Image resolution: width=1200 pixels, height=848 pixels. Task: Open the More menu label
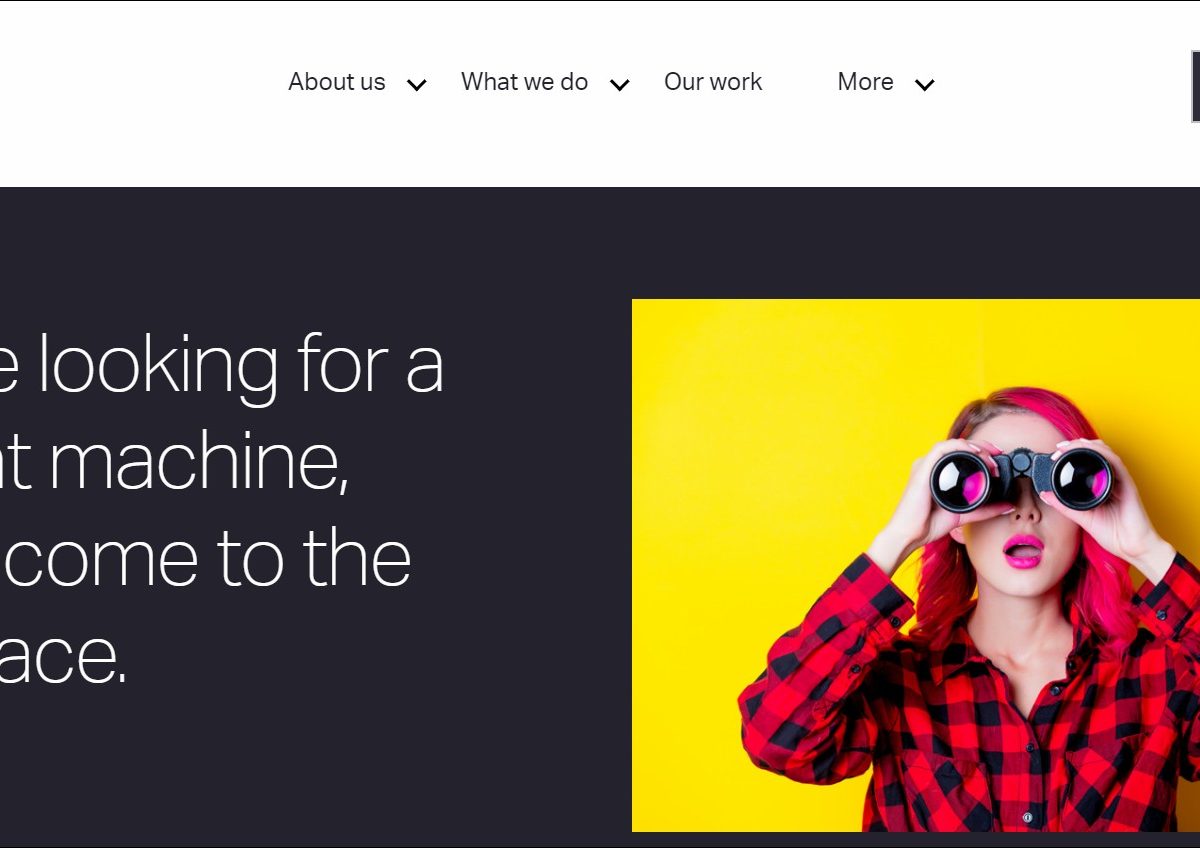pos(865,82)
